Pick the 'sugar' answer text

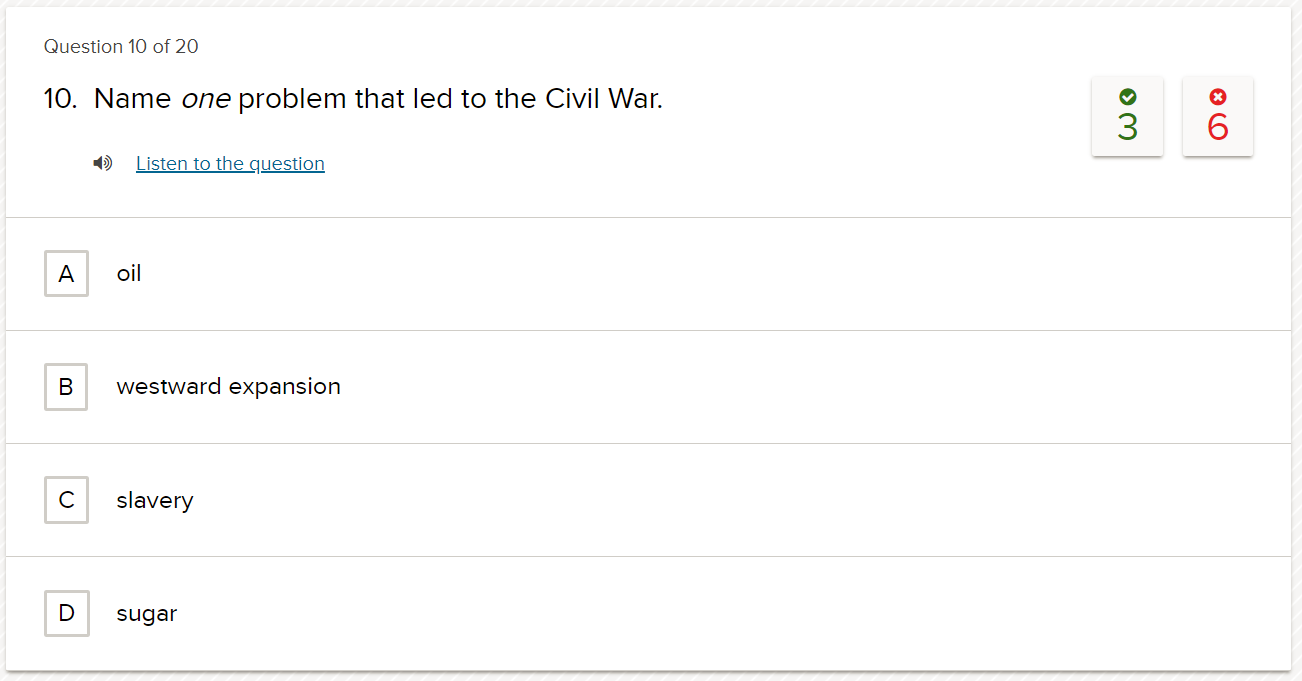146,614
